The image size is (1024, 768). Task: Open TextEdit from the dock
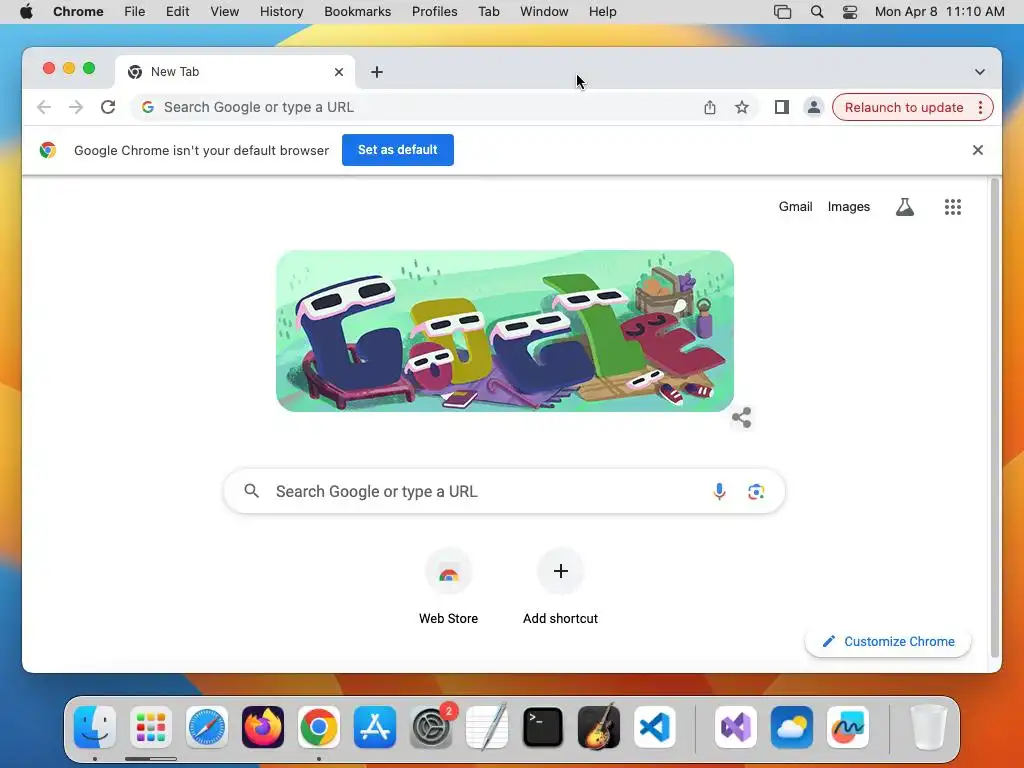[x=487, y=727]
